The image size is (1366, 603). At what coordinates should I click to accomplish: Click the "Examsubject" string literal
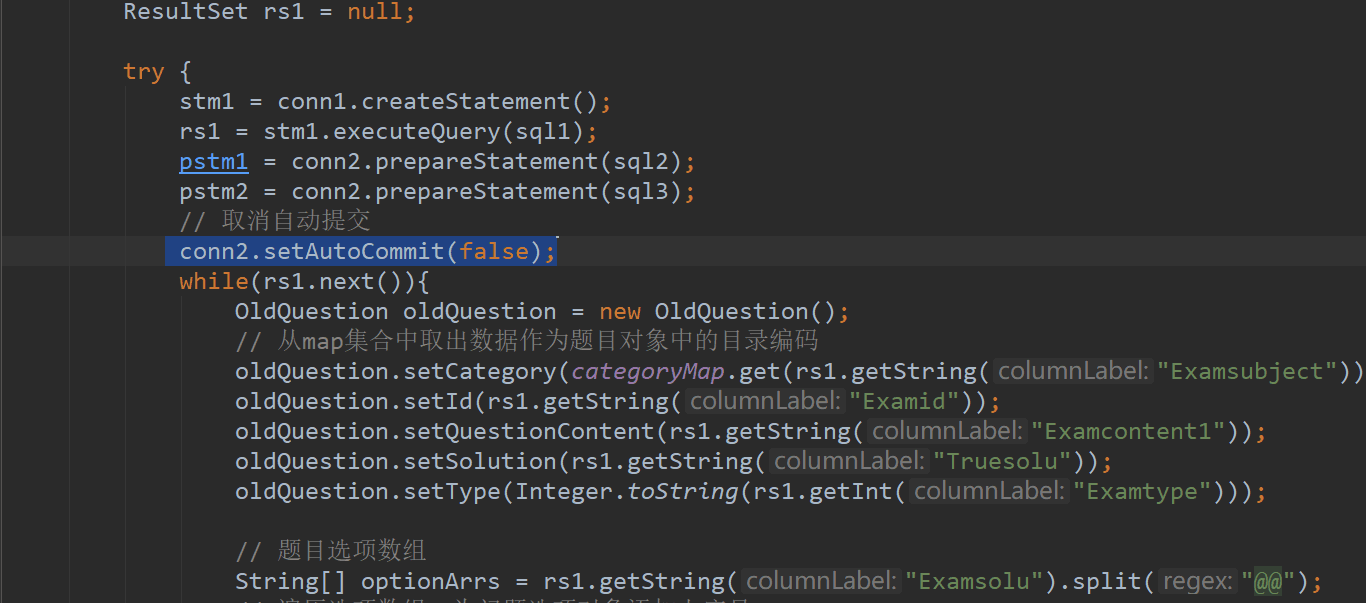coord(1245,371)
